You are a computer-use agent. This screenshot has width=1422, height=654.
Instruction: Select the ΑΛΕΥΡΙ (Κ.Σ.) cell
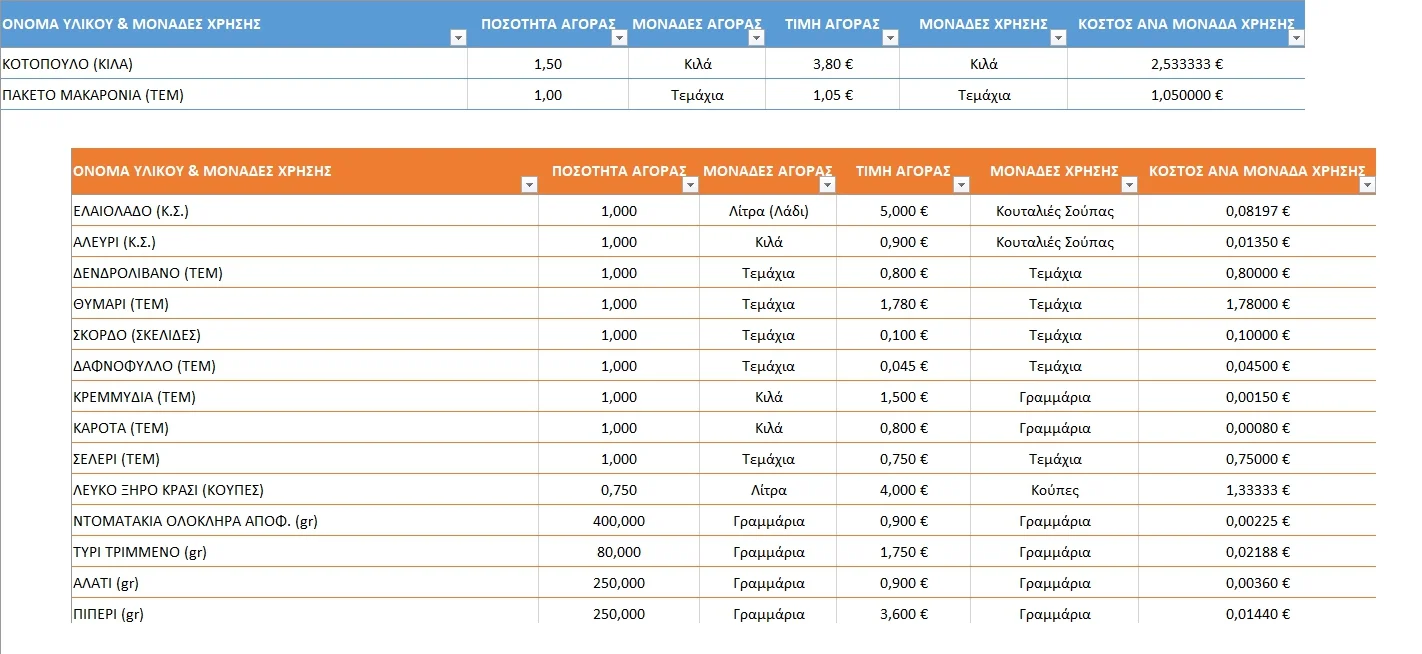pos(305,242)
